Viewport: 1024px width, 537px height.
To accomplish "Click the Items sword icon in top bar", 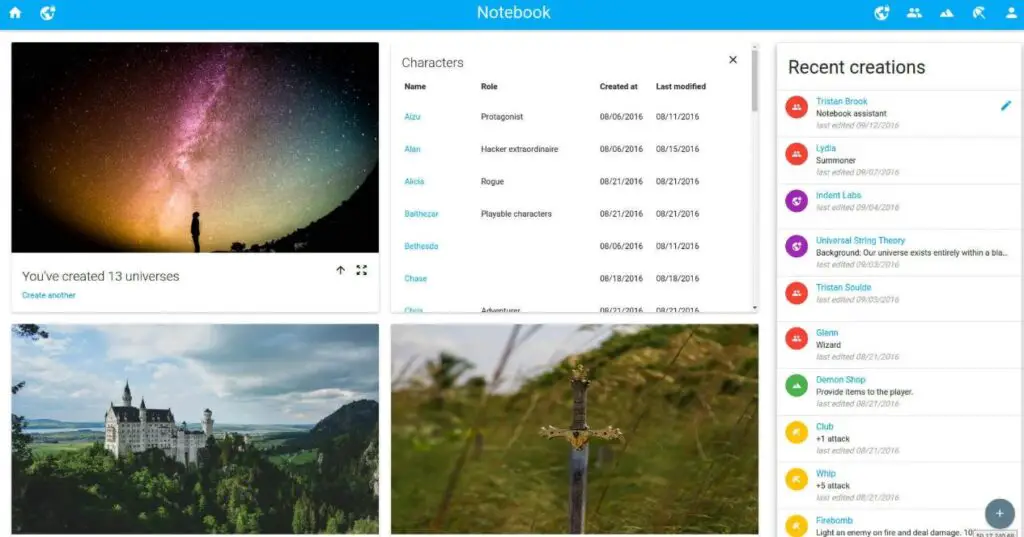I will (x=979, y=13).
